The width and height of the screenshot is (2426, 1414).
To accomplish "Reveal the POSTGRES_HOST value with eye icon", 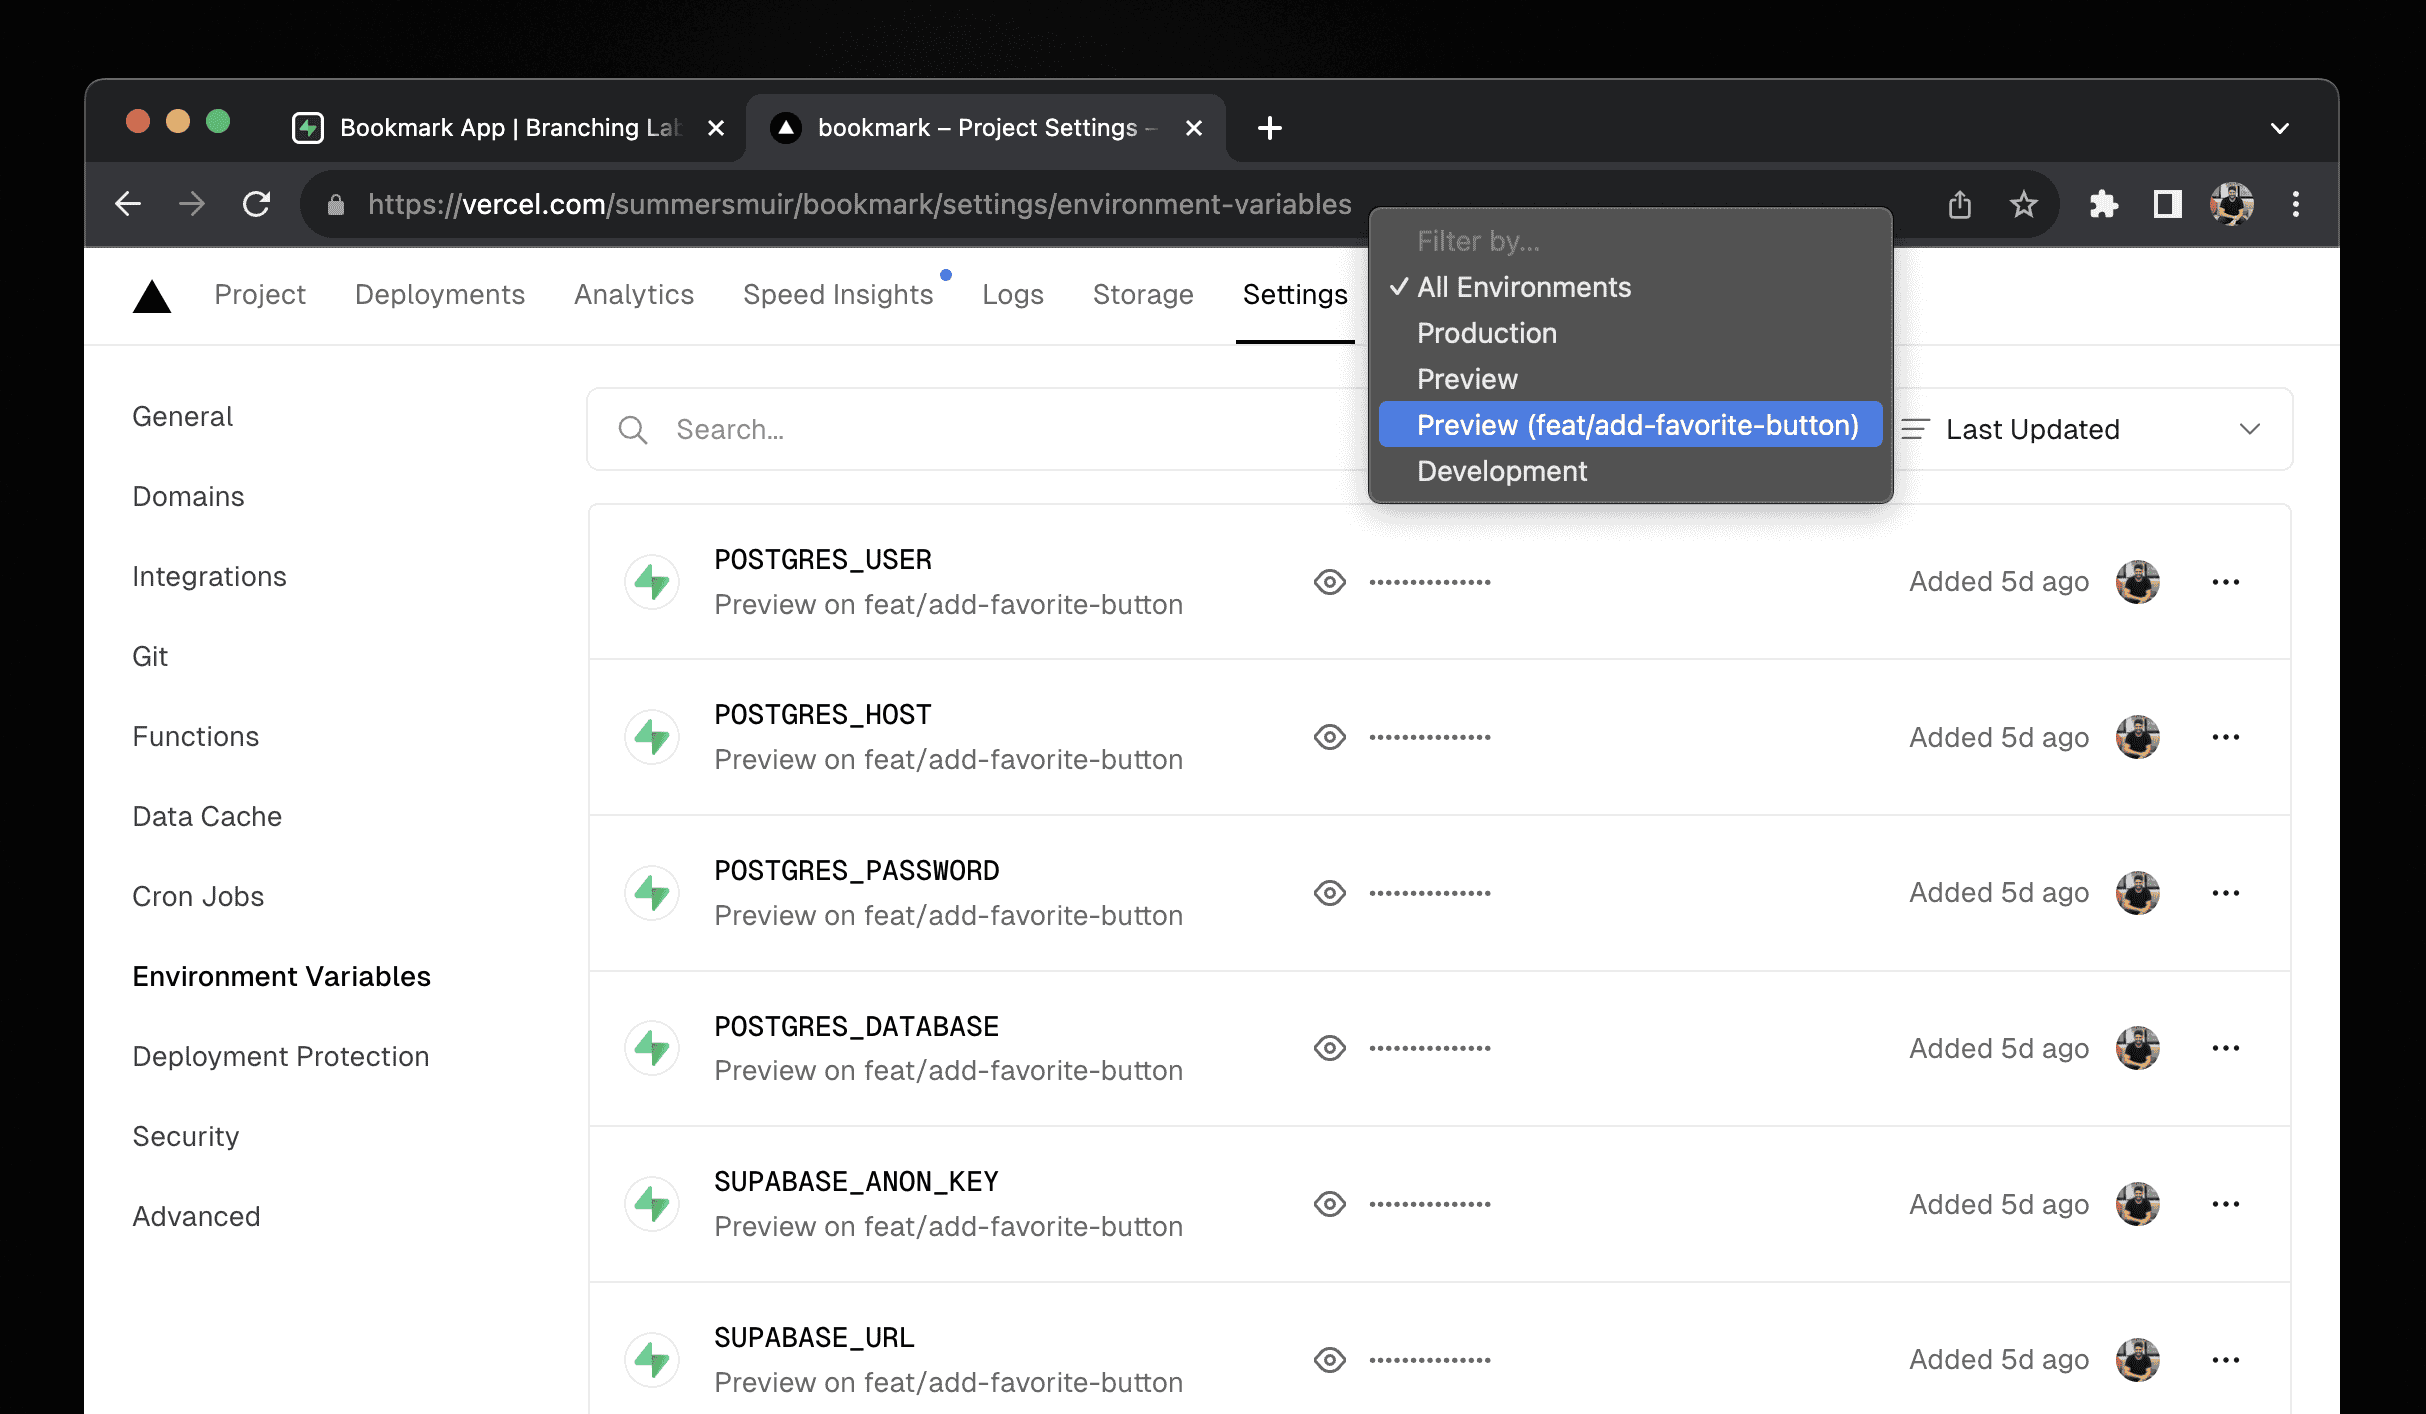I will point(1330,738).
